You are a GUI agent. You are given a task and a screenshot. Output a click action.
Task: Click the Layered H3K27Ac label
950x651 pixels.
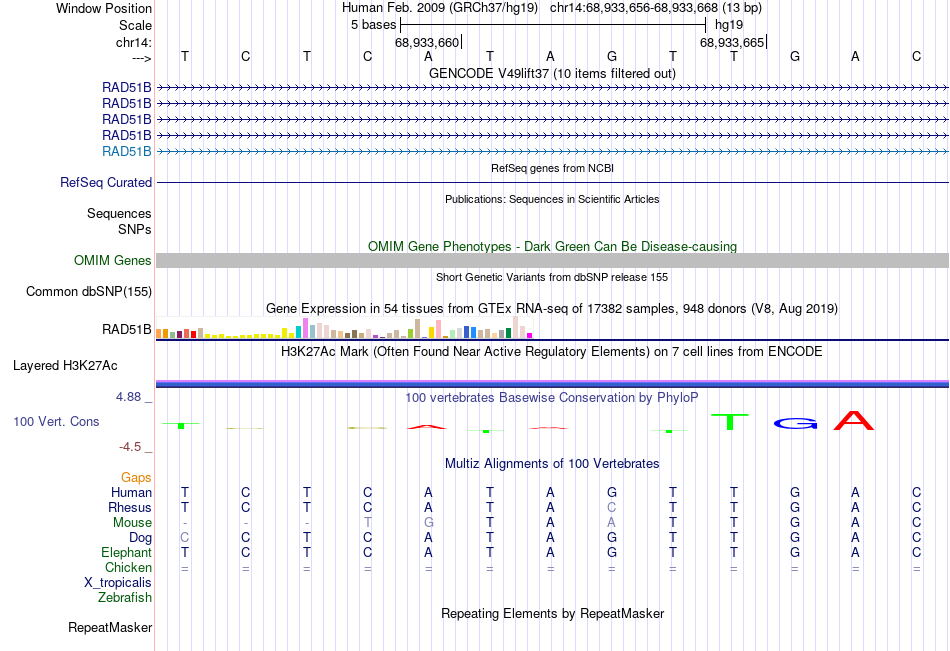[x=65, y=366]
